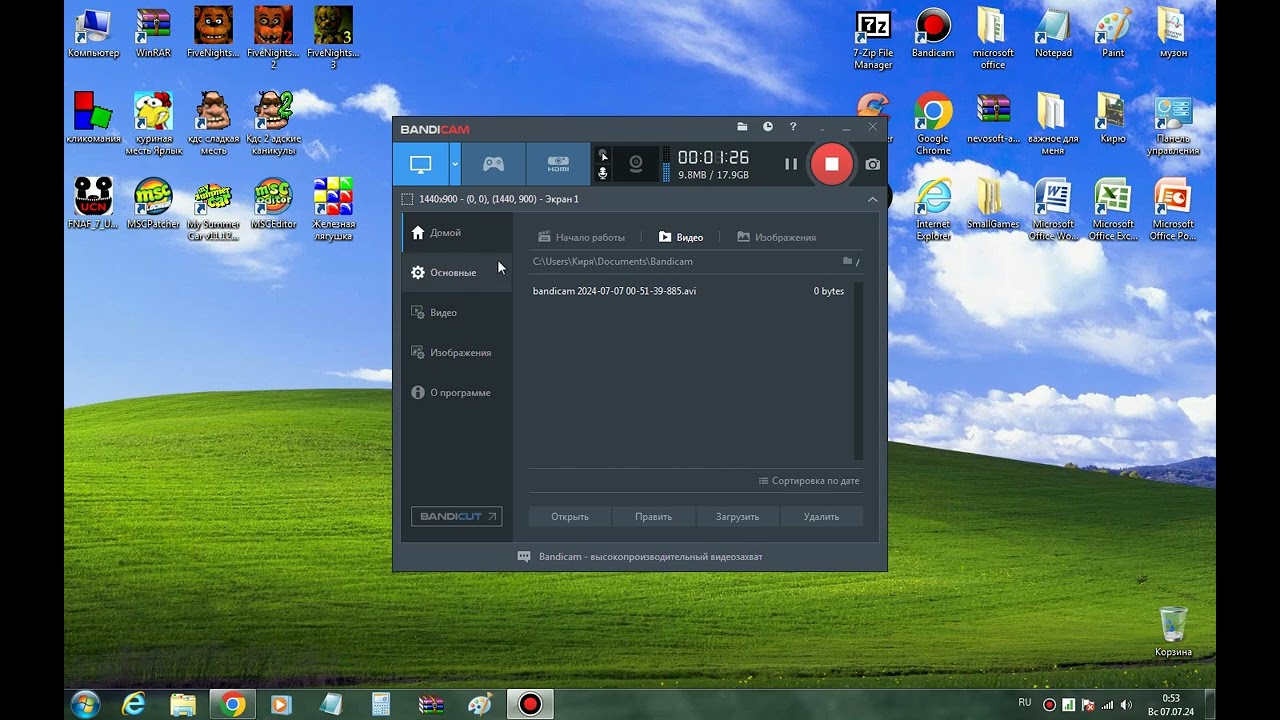The width and height of the screenshot is (1280, 720).
Task: Open the Microsoft Office Word shortcut
Action: (1053, 210)
